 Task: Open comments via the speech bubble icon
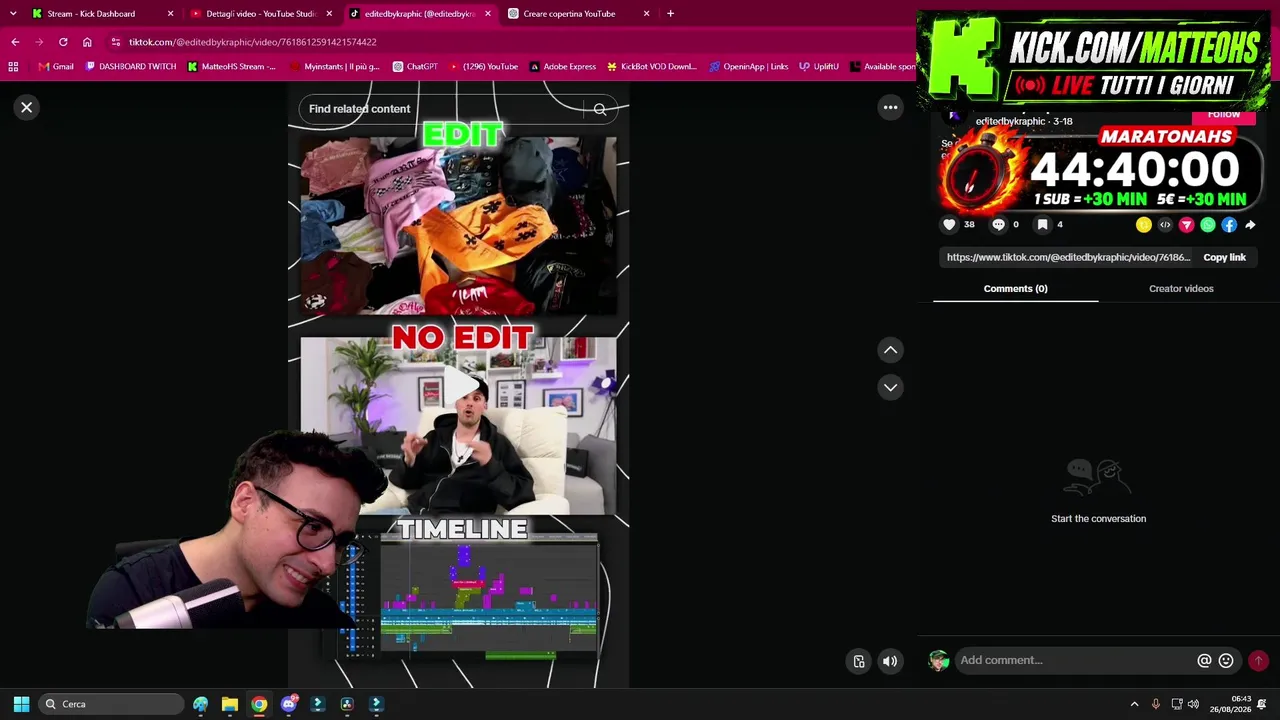998,225
